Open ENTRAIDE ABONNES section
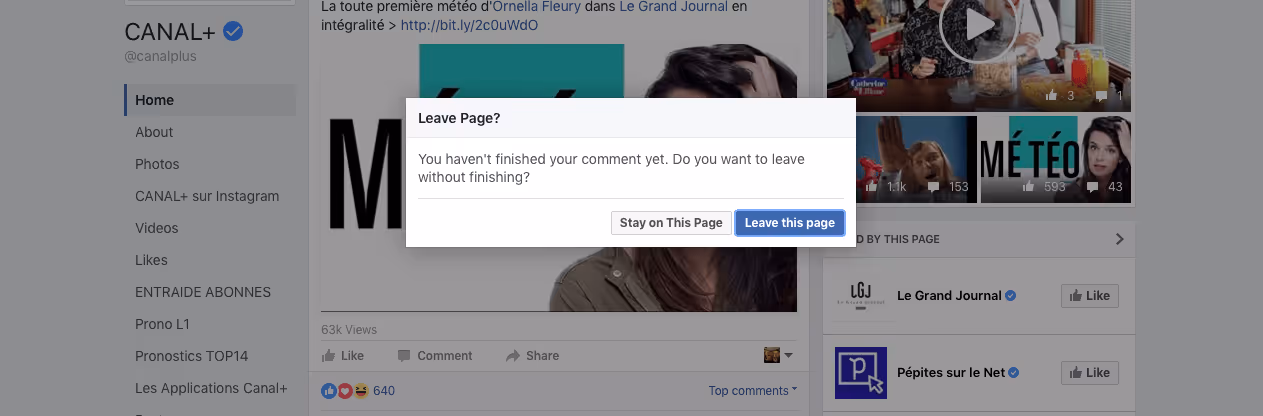The height and width of the screenshot is (416, 1263). 203,292
